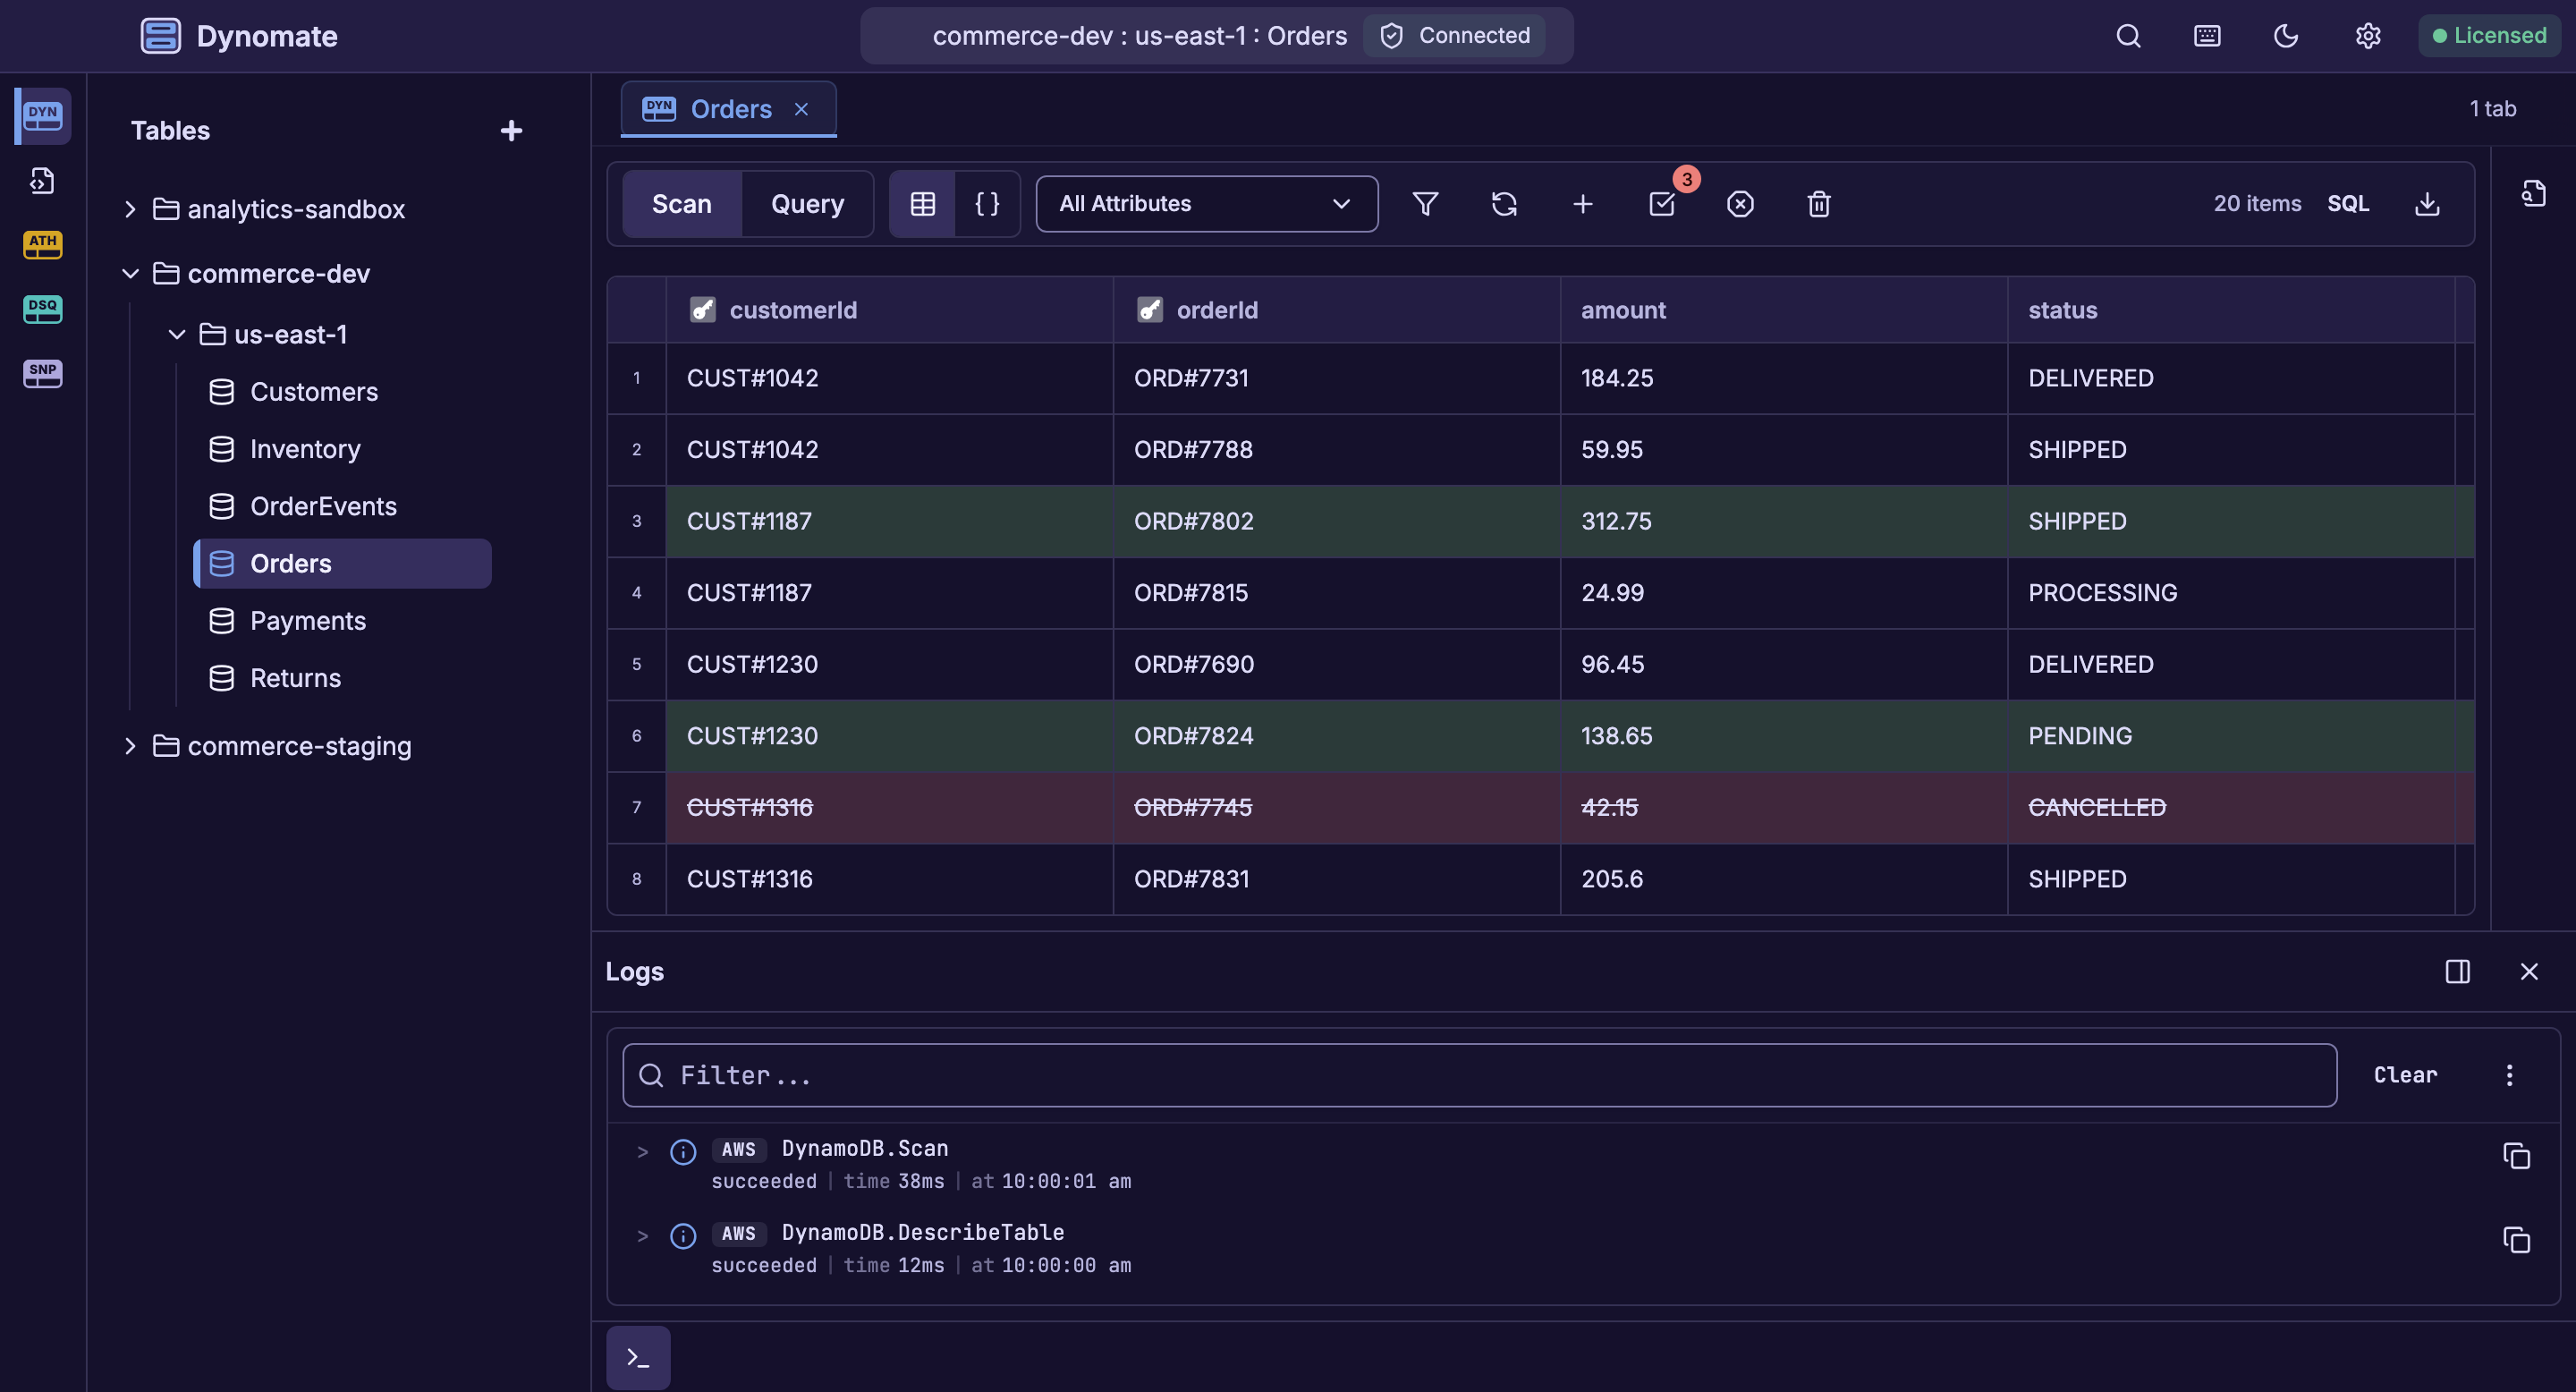The image size is (2576, 1392).
Task: Open the Payments table in tree
Action: point(307,621)
